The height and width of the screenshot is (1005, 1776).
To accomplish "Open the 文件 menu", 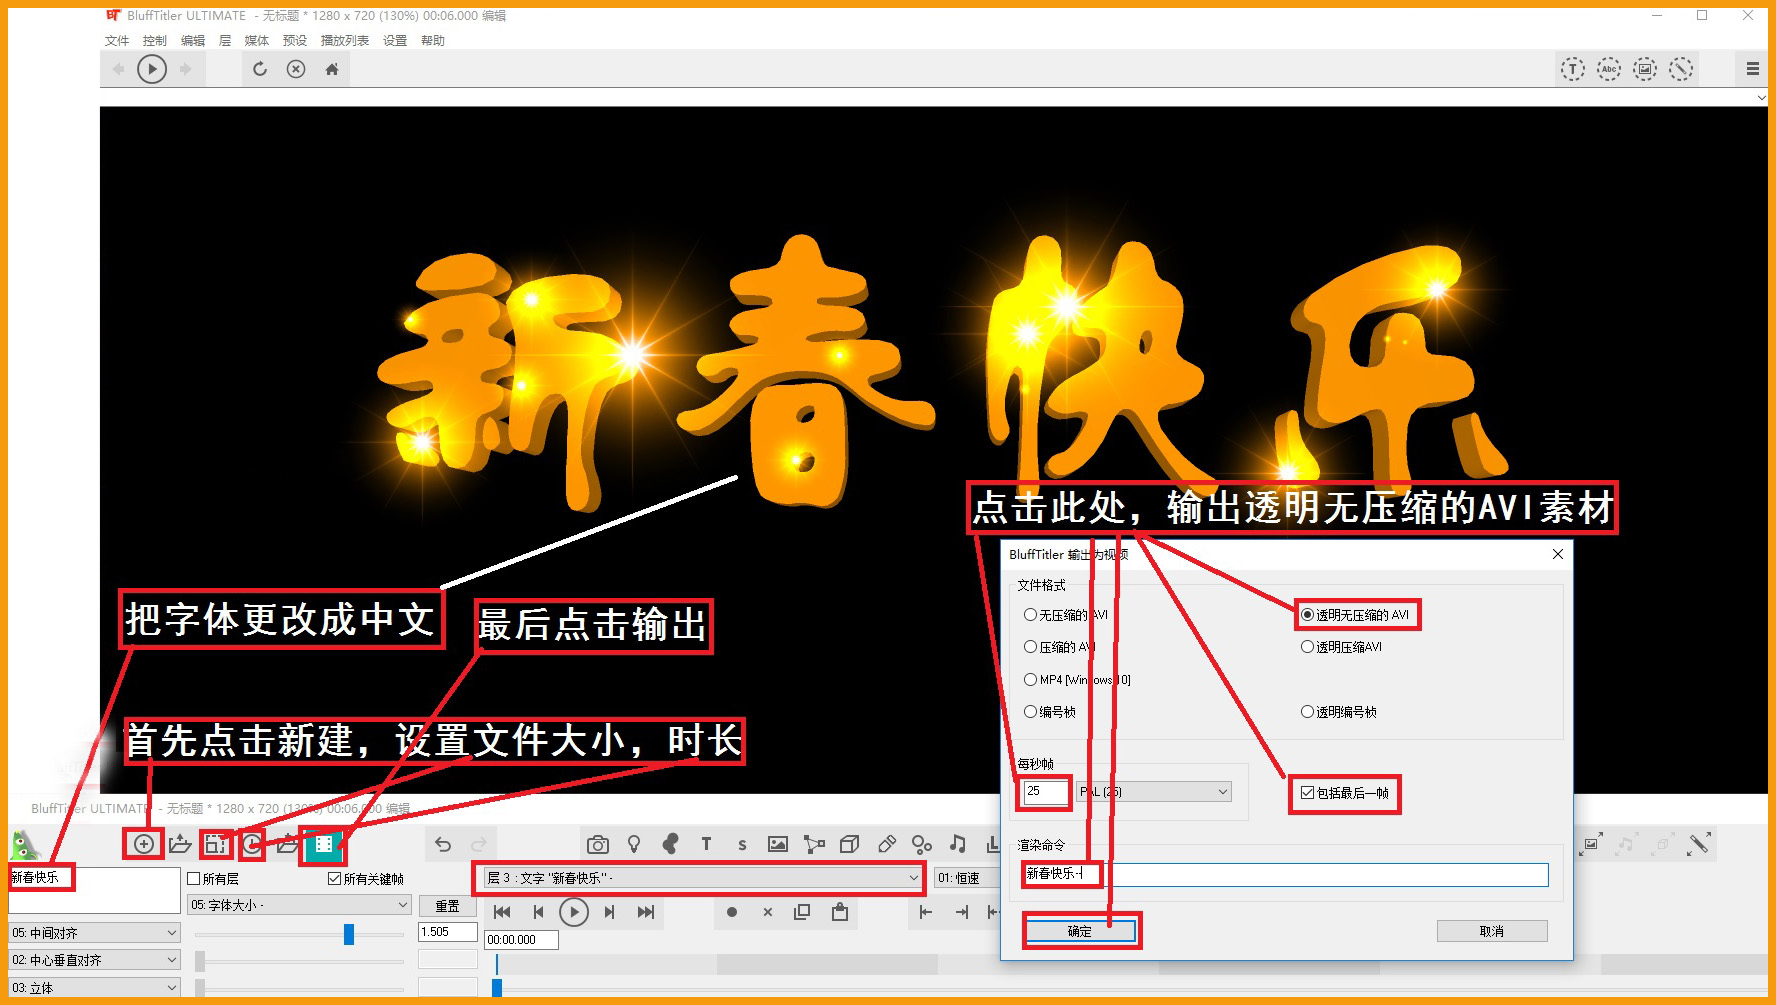I will (117, 41).
